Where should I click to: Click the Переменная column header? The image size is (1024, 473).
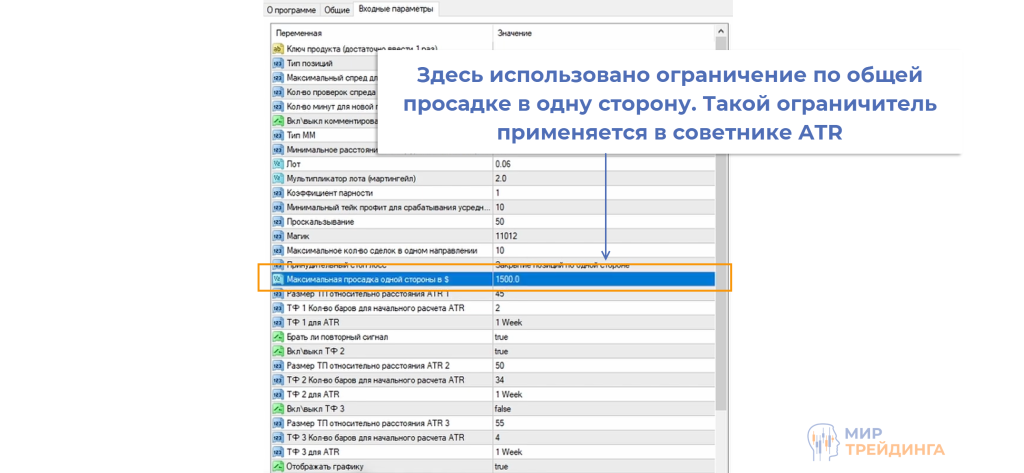tap(380, 33)
